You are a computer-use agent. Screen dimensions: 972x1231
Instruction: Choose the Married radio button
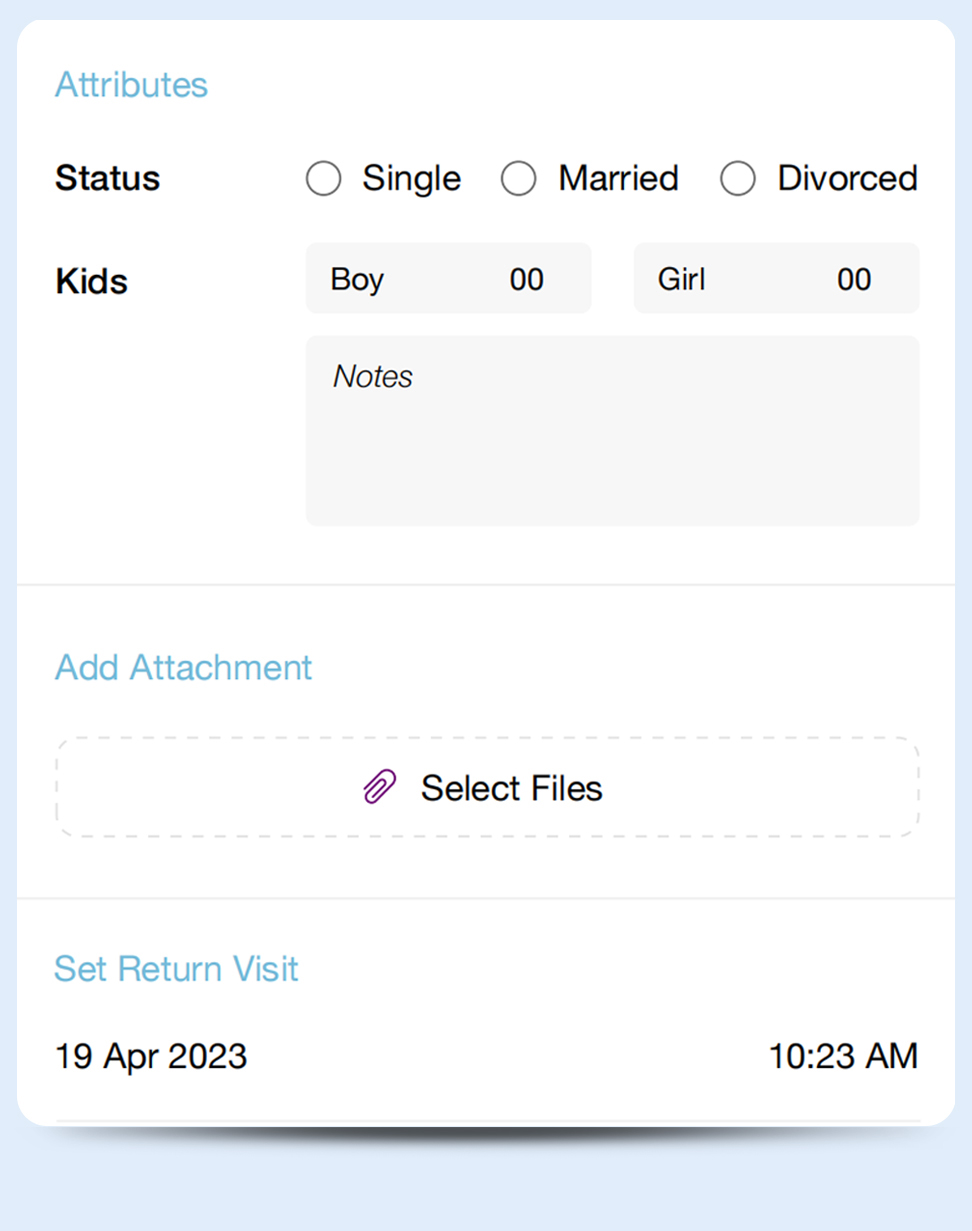pyautogui.click(x=518, y=180)
